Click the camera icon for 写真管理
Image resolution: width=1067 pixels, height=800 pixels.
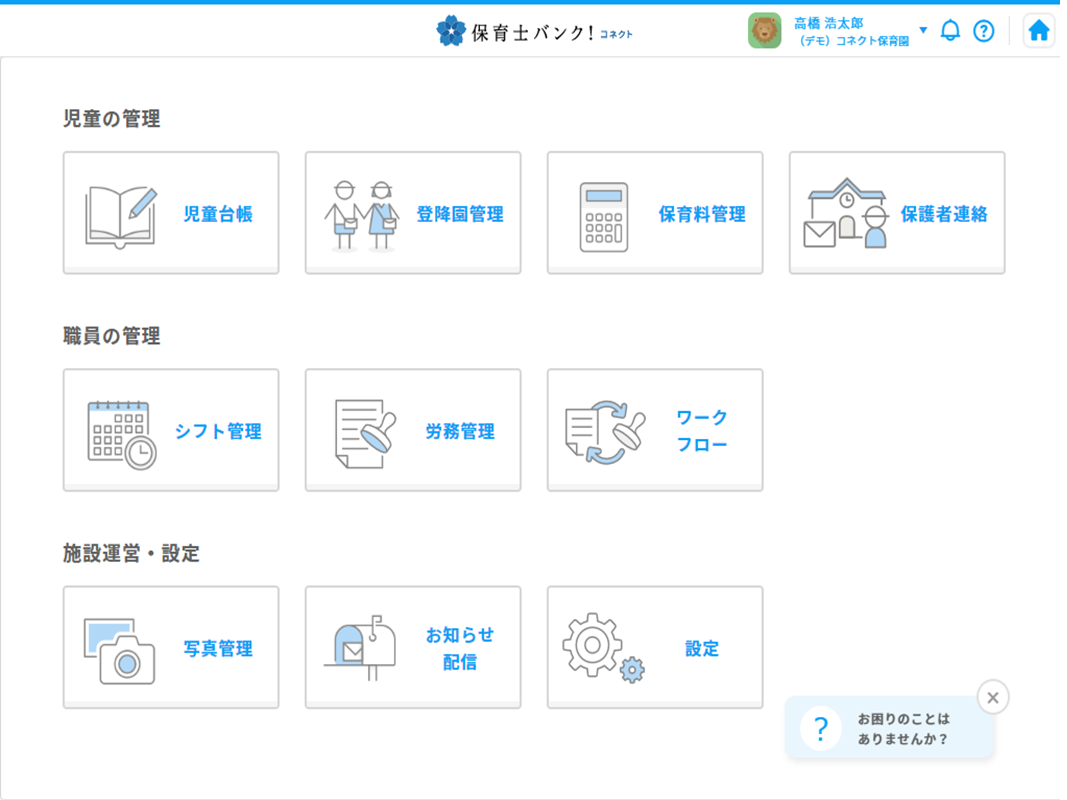(120, 650)
